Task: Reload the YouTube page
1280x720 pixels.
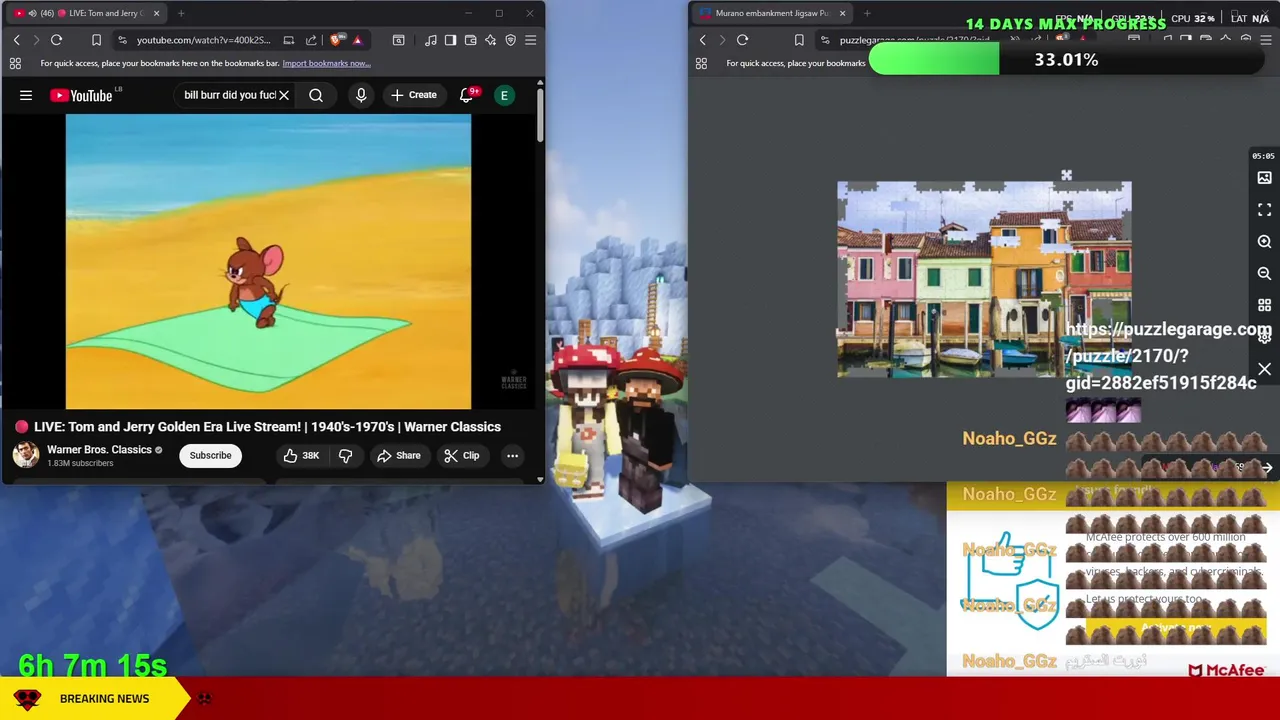Action: (x=56, y=40)
